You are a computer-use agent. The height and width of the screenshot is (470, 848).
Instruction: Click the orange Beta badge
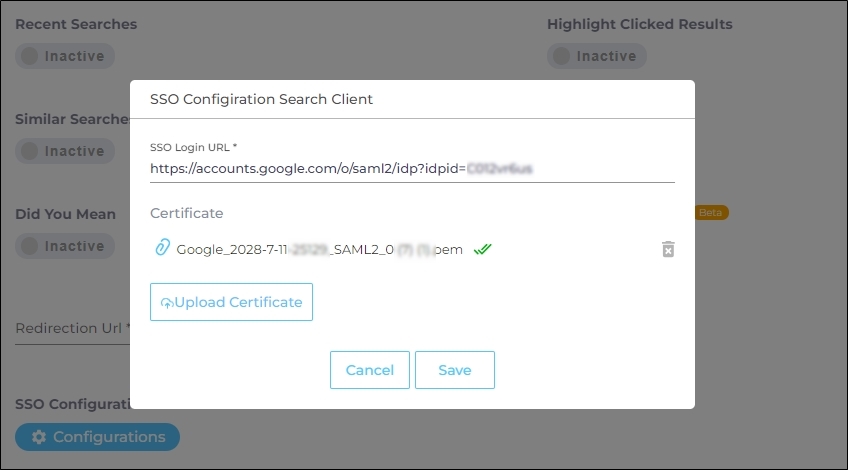coord(710,212)
